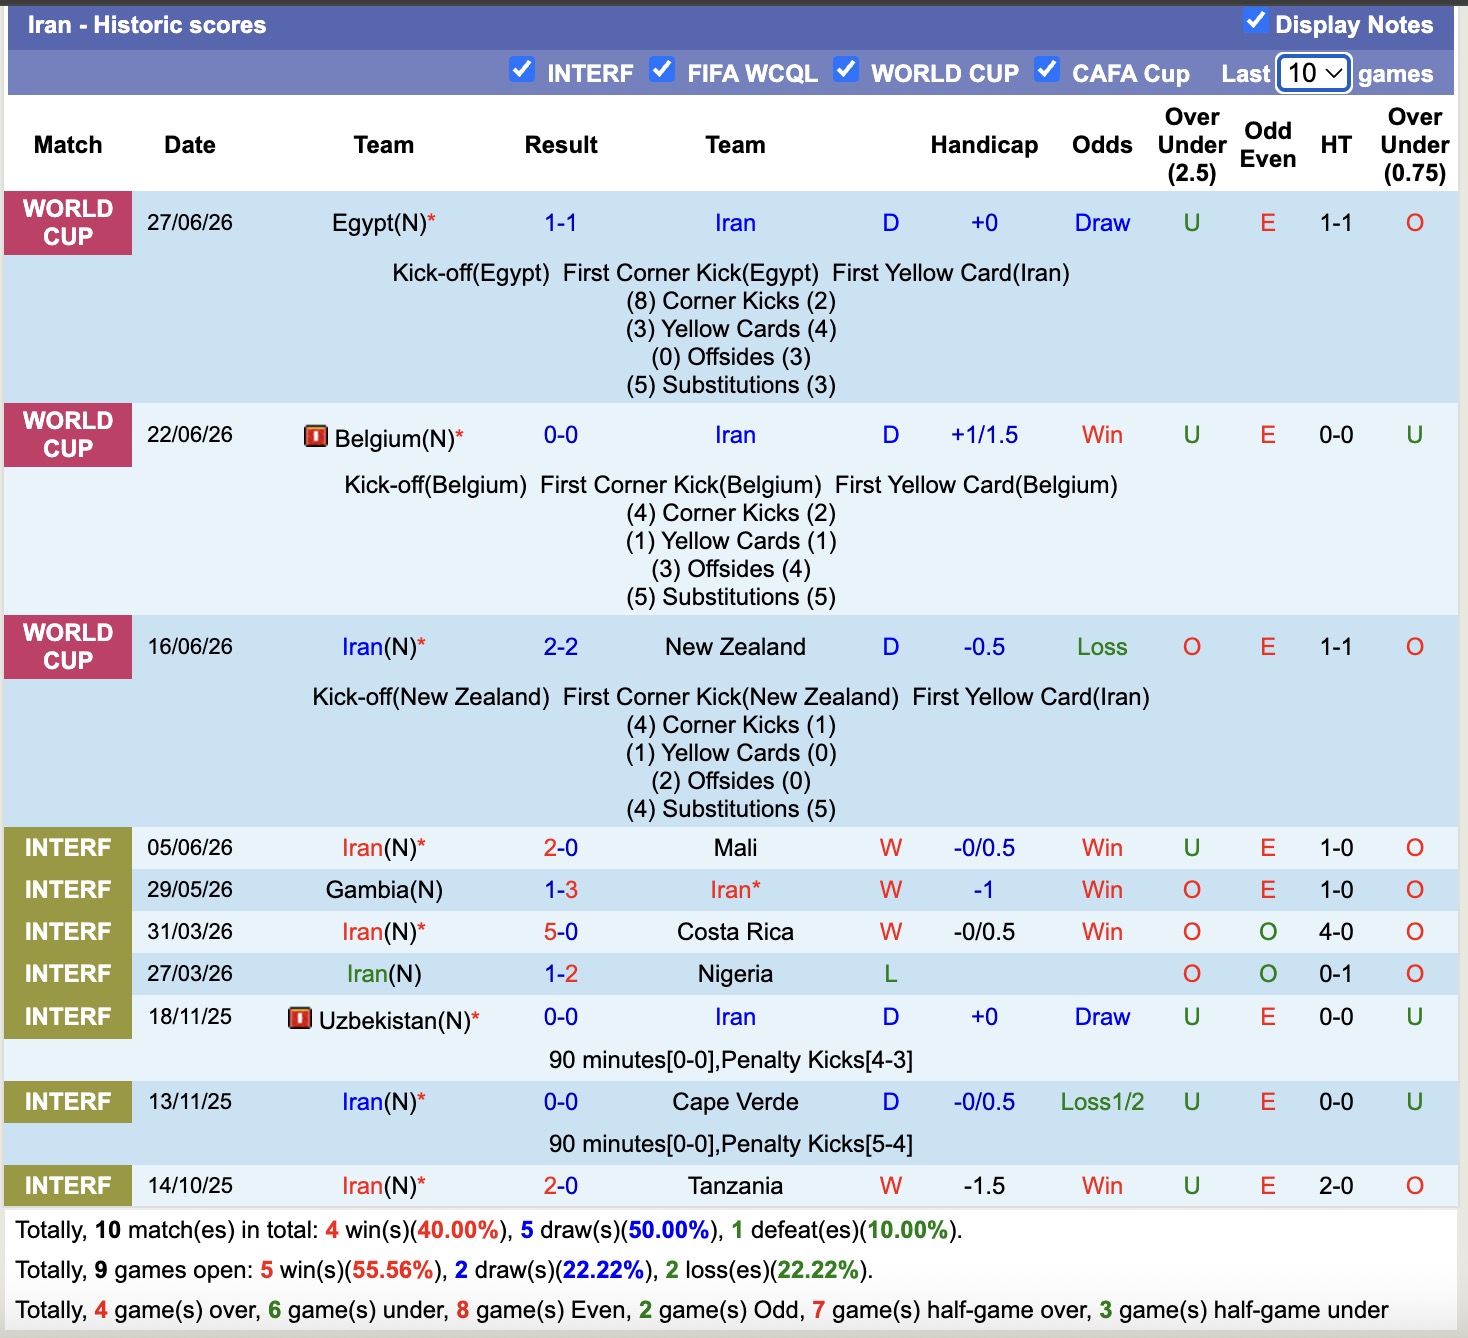Click the WORLD CUP label for 16/06/26
This screenshot has width=1468, height=1338.
coord(68,647)
